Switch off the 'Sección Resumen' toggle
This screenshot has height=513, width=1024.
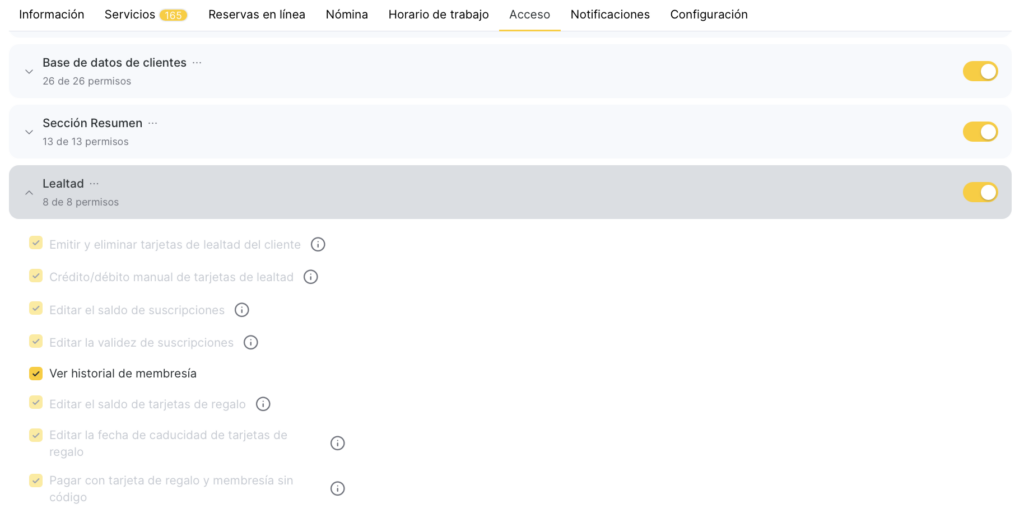pyautogui.click(x=980, y=132)
